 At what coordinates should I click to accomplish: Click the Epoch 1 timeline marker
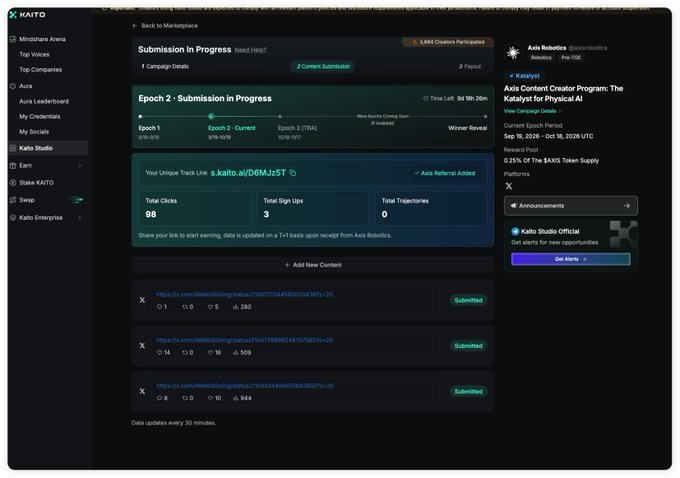[140, 116]
